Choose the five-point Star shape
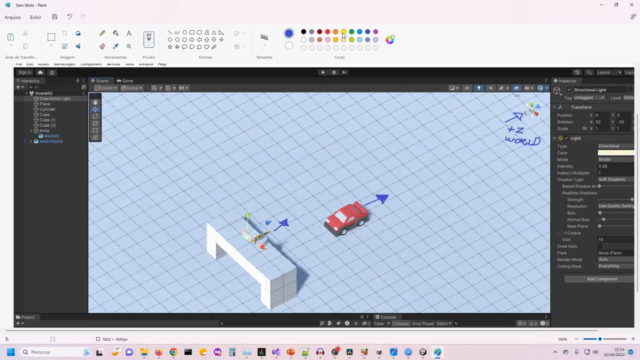 tap(170, 47)
